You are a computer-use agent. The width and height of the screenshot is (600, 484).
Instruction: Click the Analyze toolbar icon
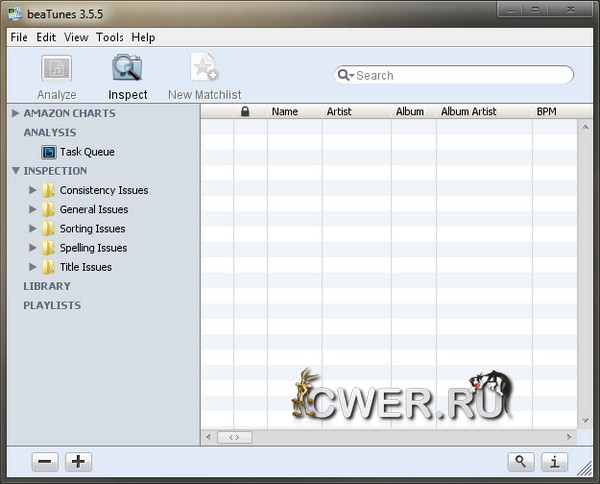[x=56, y=69]
